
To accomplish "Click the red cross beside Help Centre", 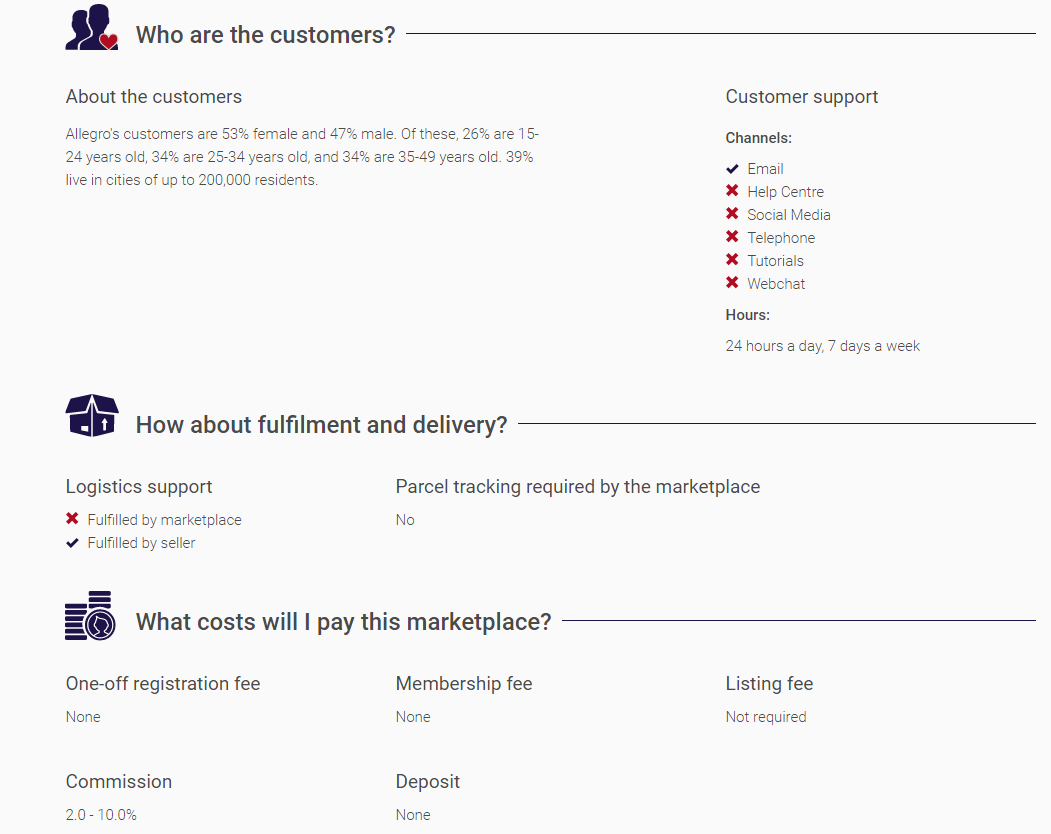I will point(732,191).
